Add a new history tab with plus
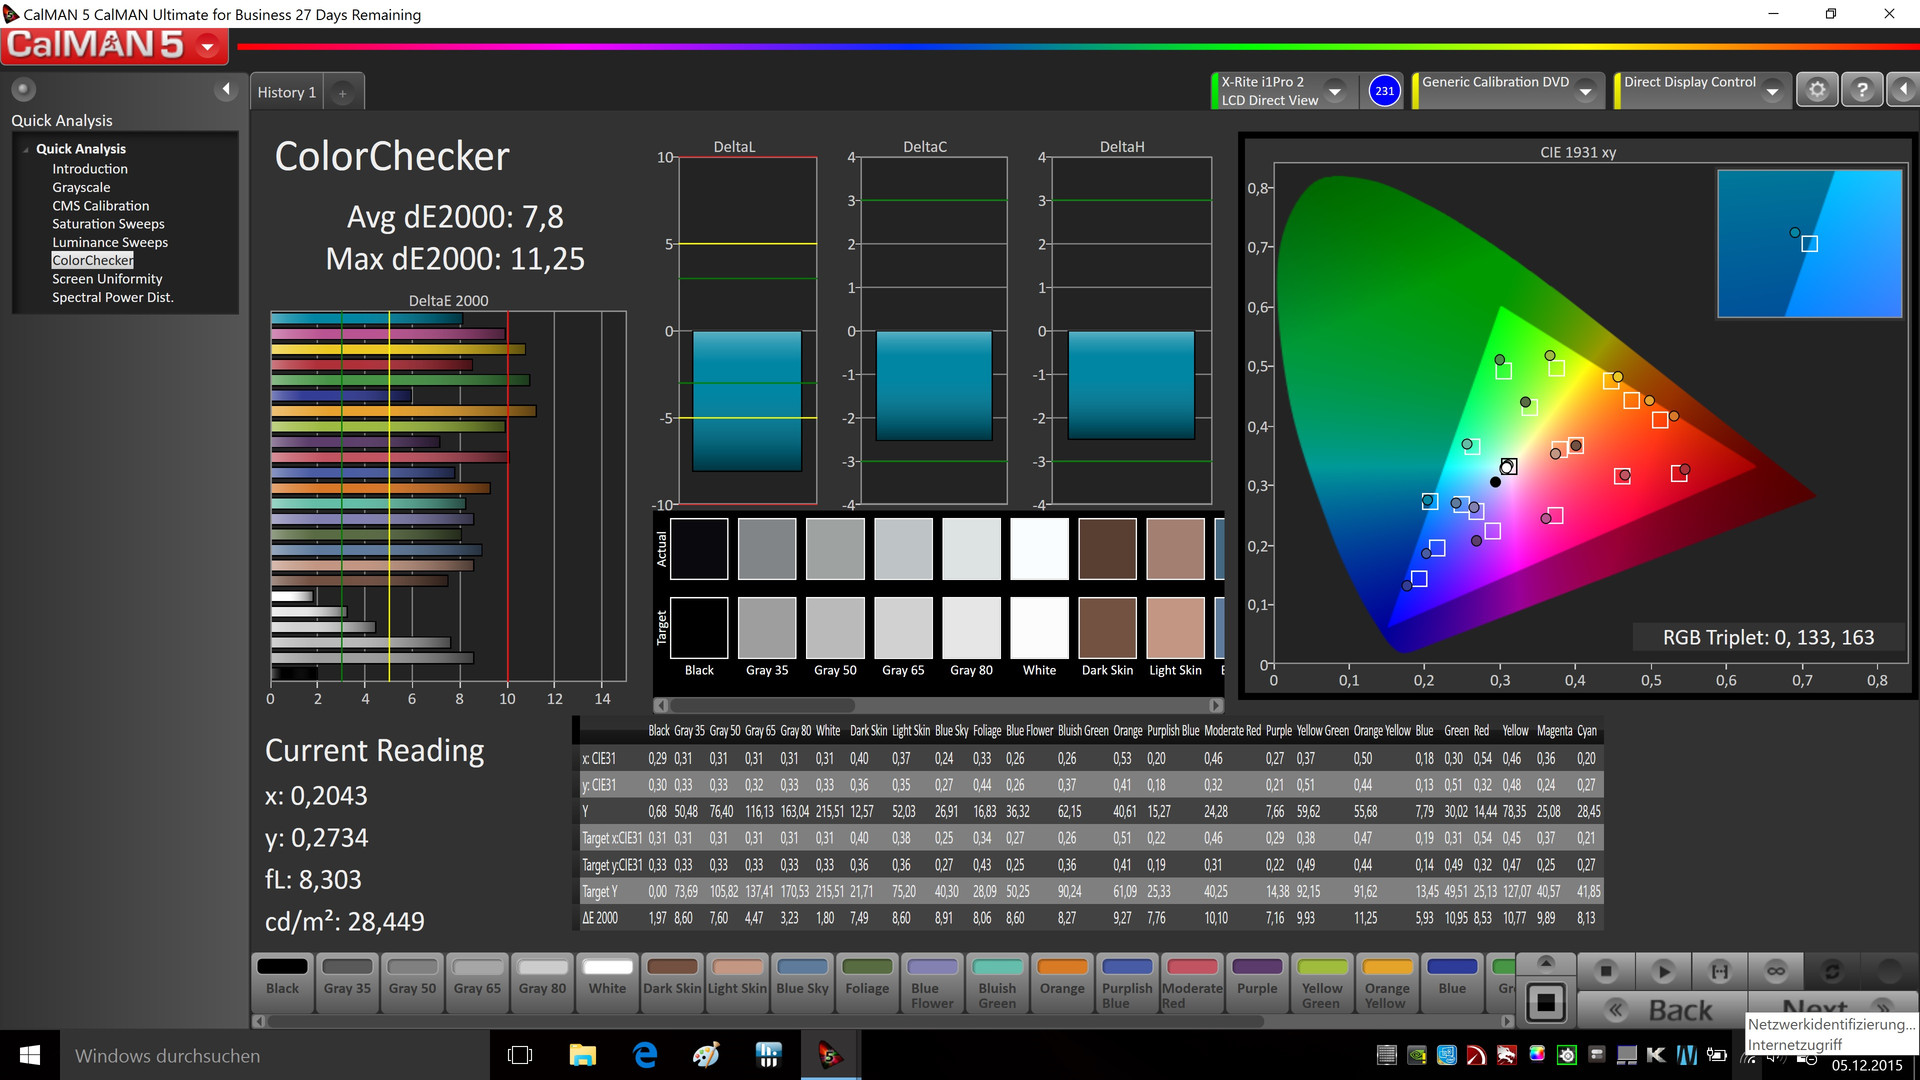 [x=342, y=93]
